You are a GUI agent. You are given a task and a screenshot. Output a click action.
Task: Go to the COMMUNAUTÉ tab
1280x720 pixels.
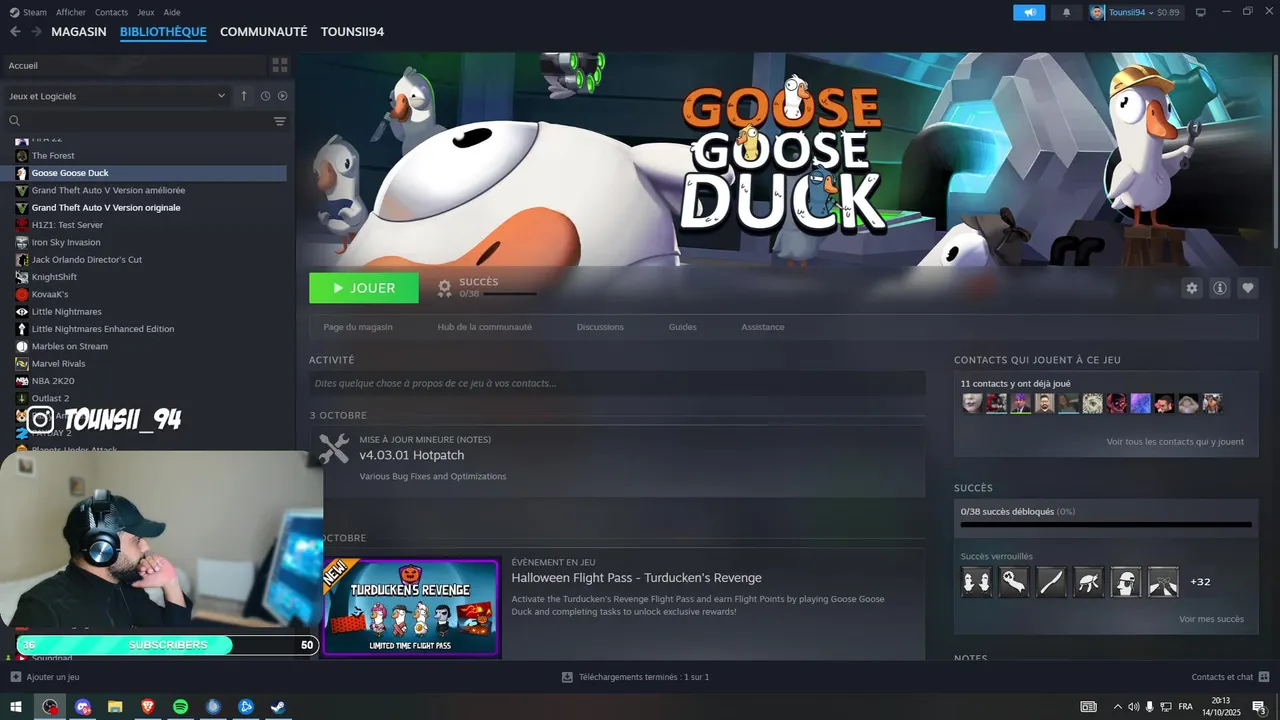[x=263, y=32]
